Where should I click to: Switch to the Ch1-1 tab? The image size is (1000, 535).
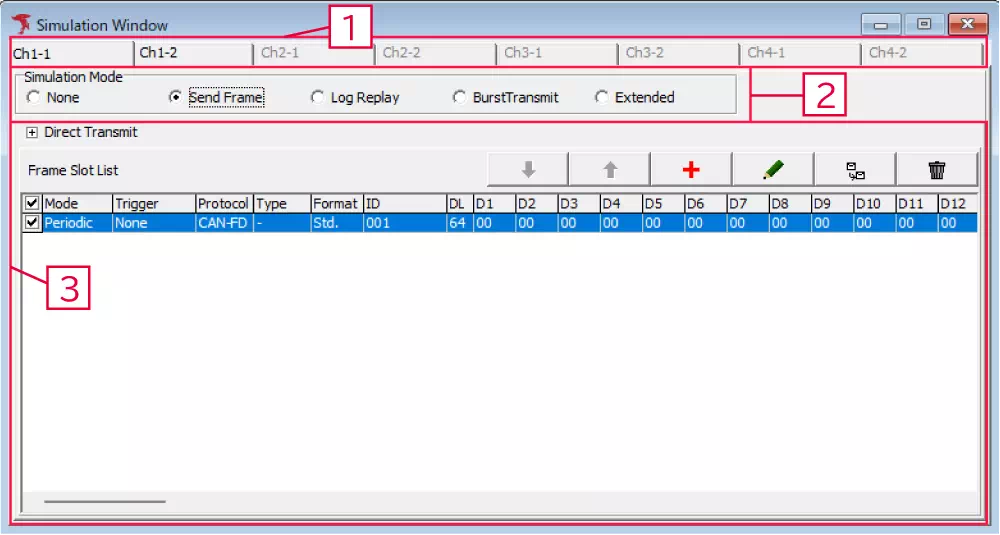(71, 54)
